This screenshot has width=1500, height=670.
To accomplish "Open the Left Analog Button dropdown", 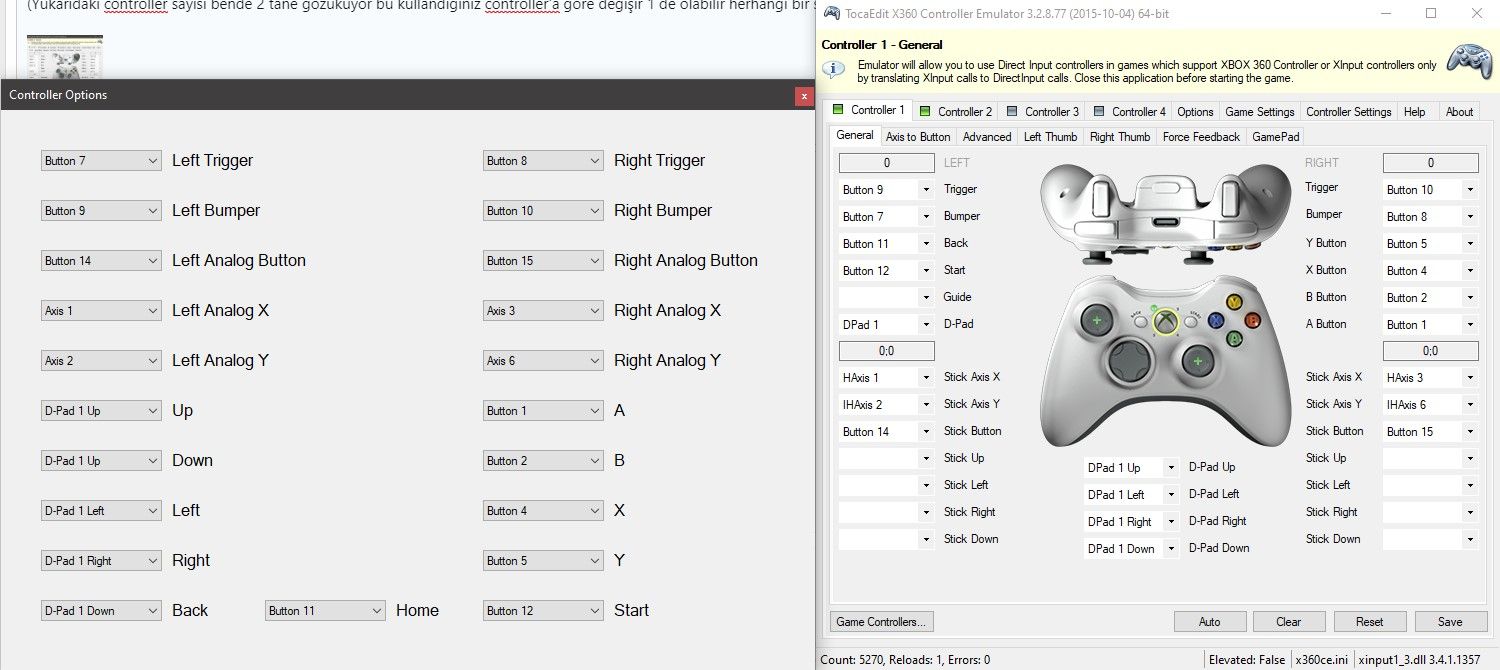I will (101, 260).
